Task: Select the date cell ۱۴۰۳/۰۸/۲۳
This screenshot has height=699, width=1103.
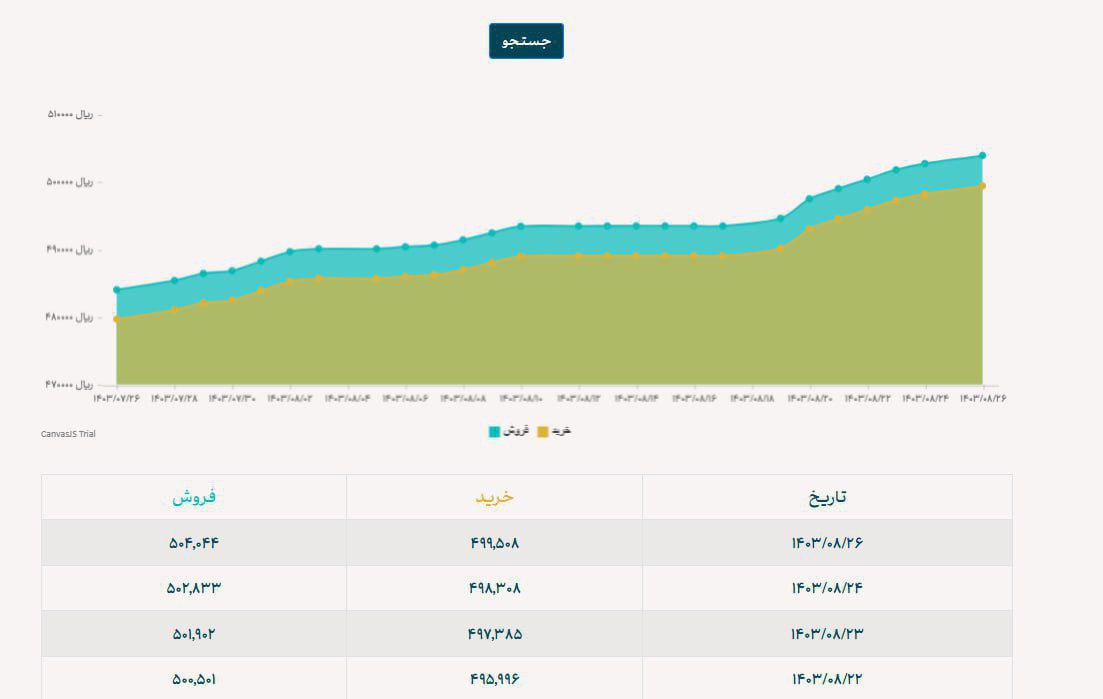Action: [x=827, y=634]
